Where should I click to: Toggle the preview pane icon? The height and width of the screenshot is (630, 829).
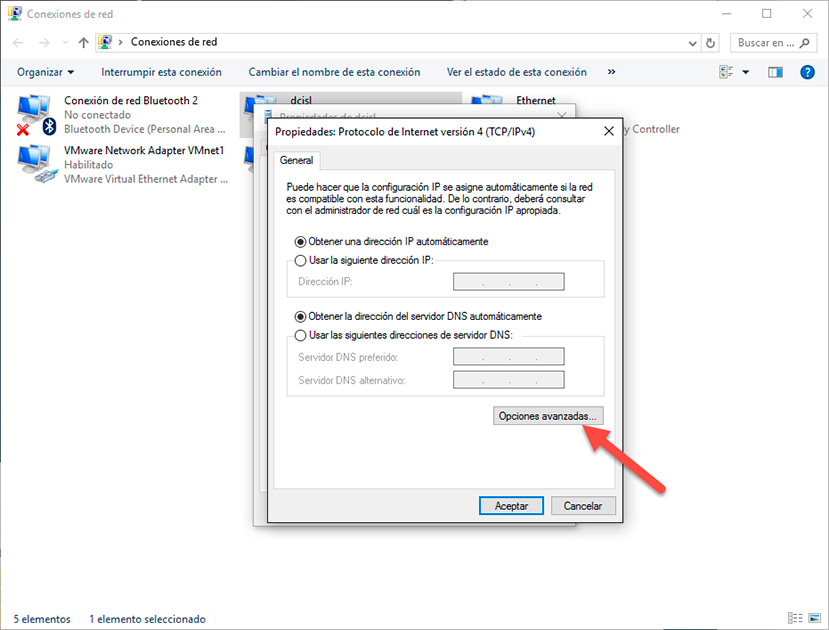click(774, 72)
